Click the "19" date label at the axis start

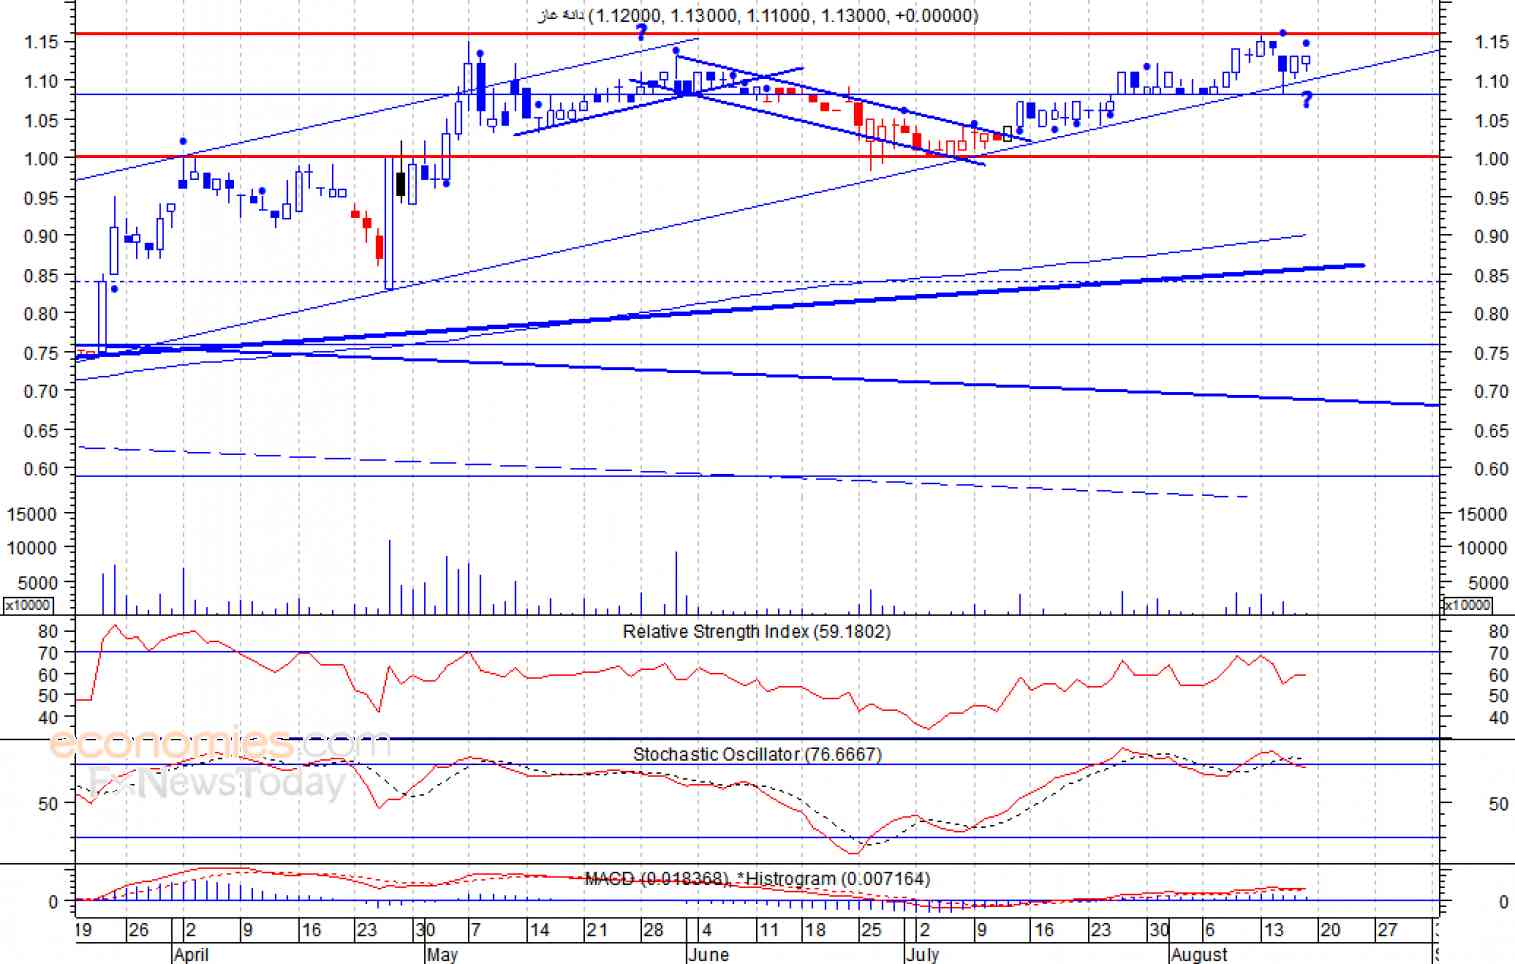tap(85, 930)
